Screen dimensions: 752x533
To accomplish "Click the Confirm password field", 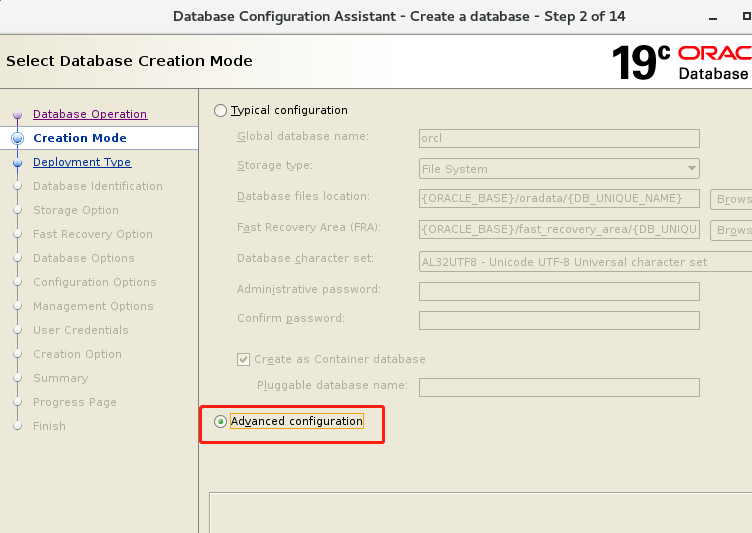I will click(559, 320).
